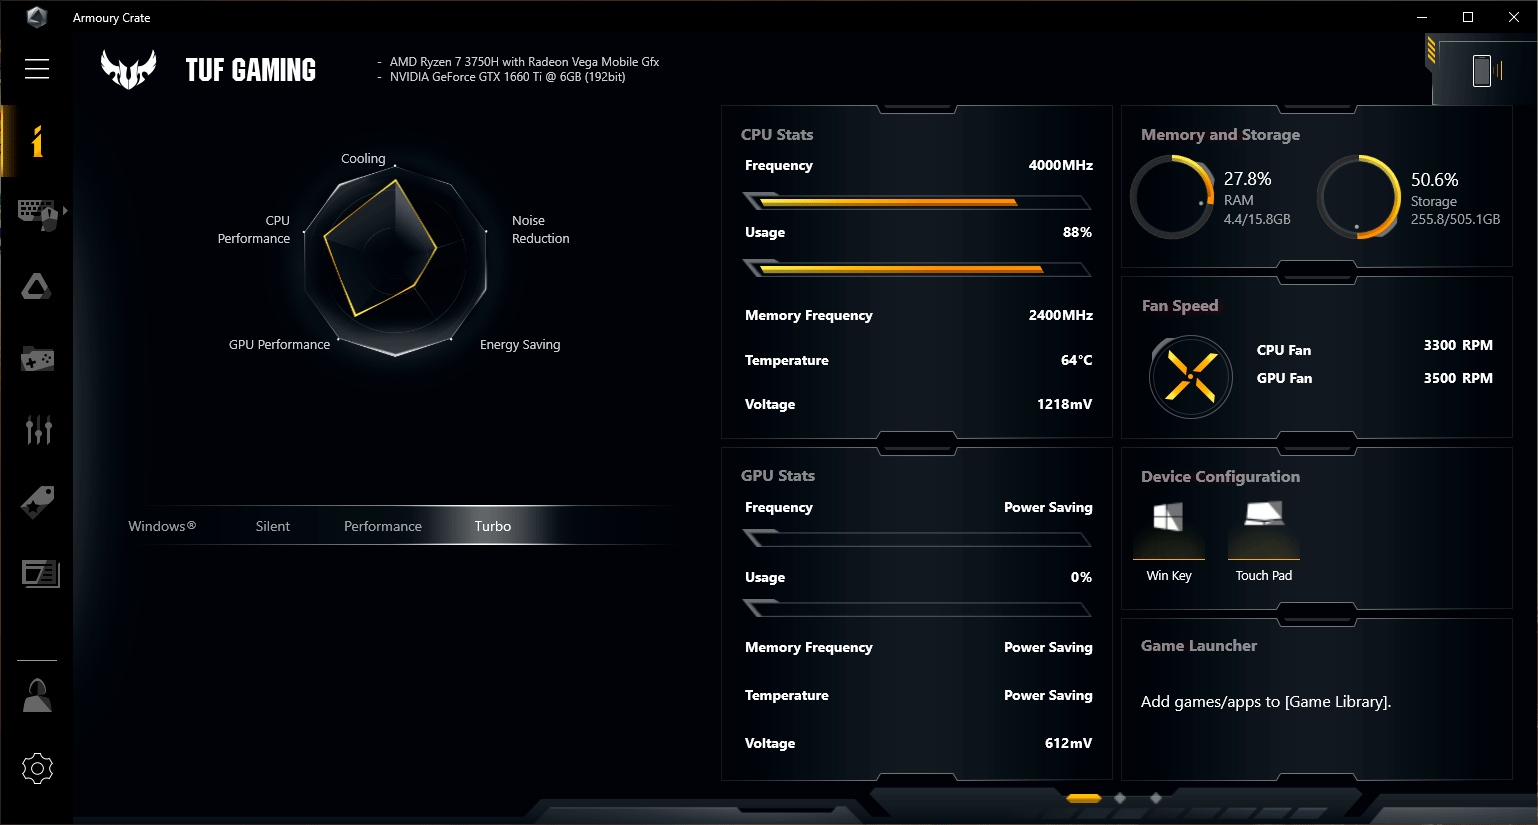Open the Game Library gamepad icon
Viewport: 1538px width, 825px height.
pos(38,358)
